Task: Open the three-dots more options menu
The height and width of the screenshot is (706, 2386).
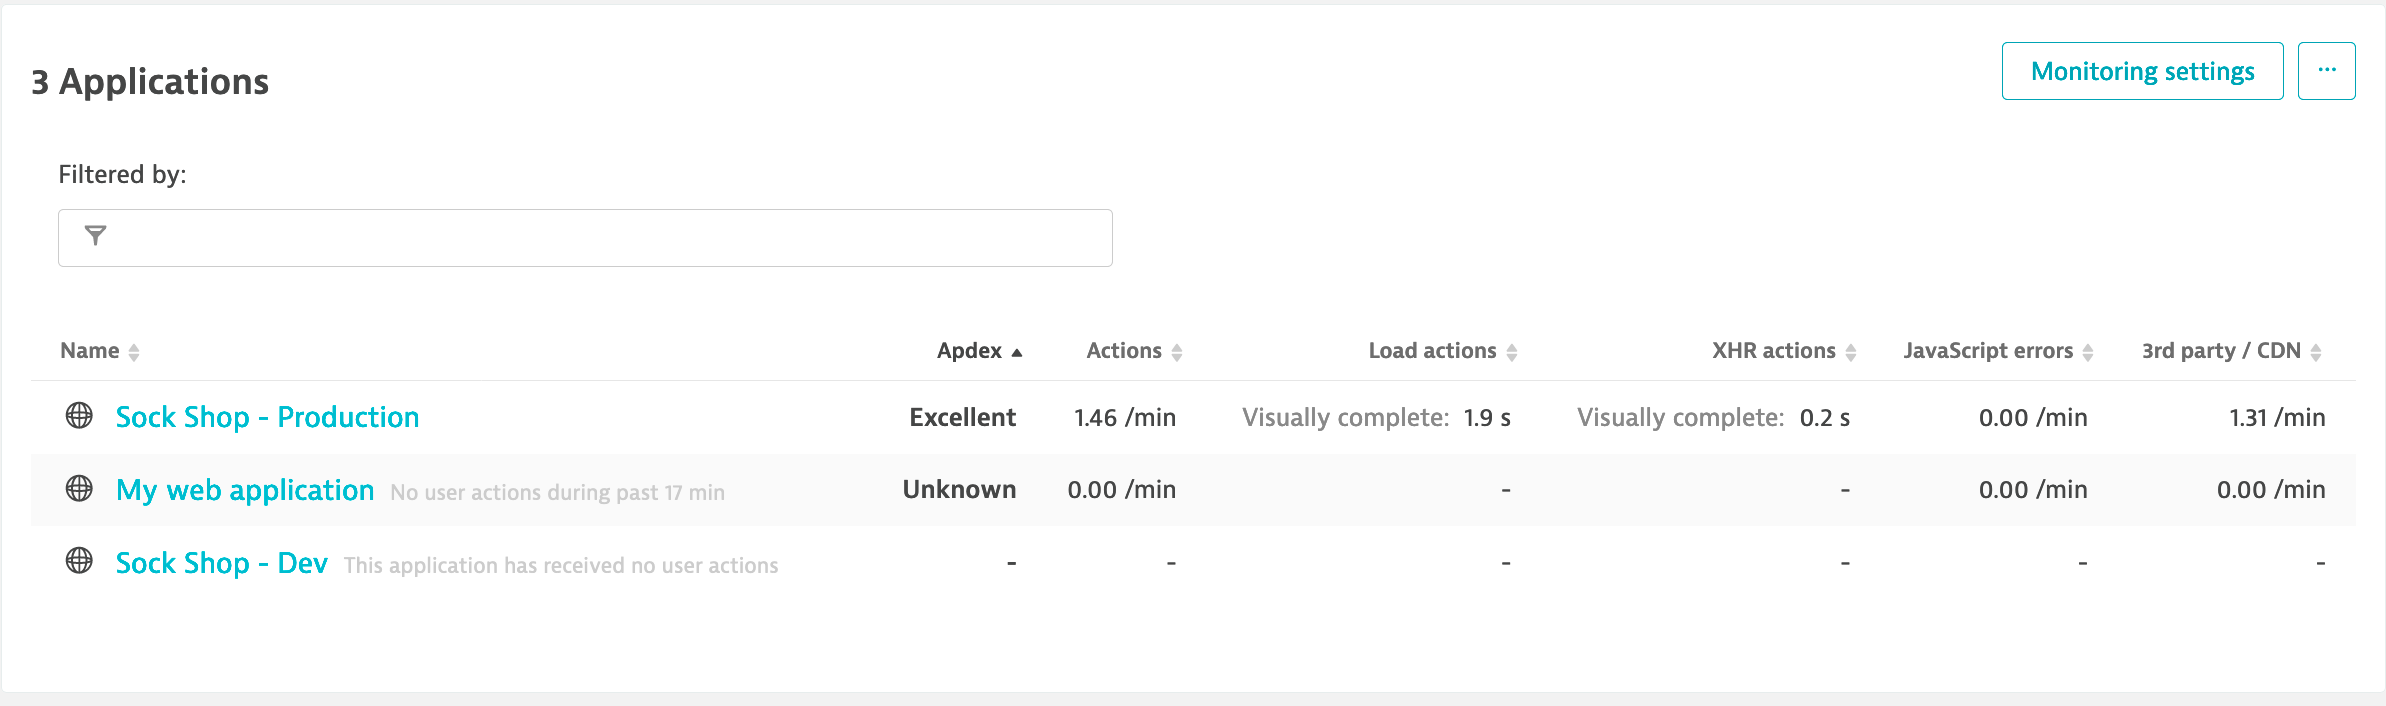Action: point(2326,71)
